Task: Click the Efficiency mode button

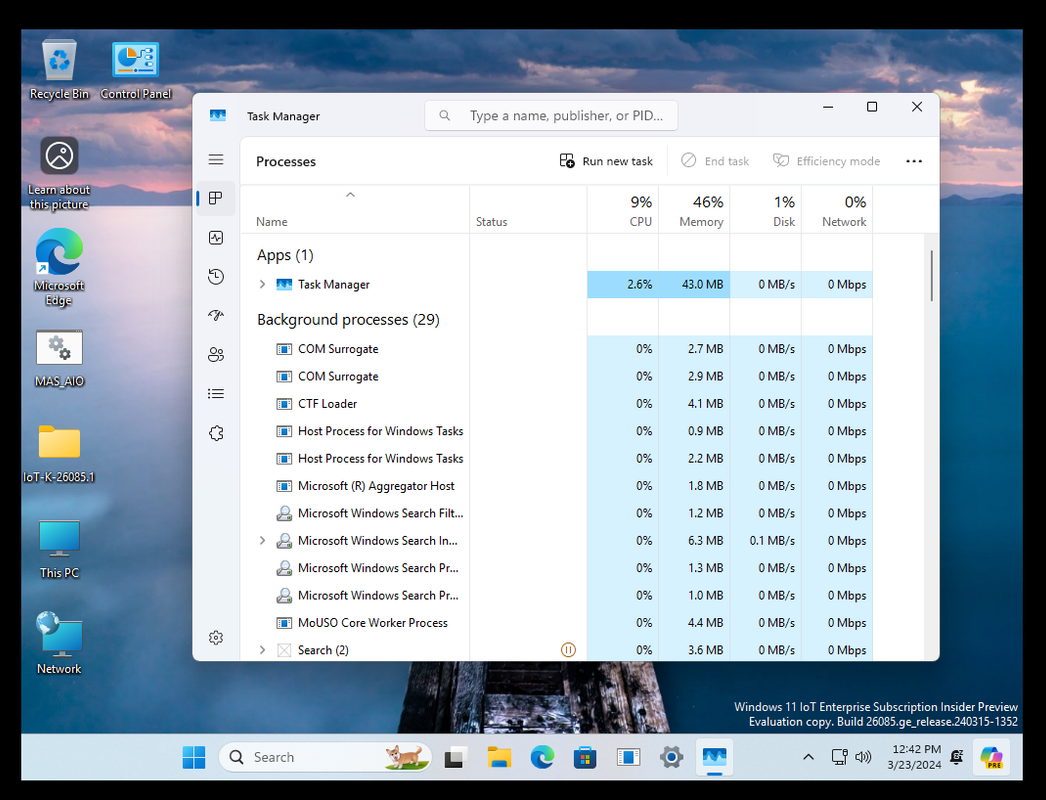Action: [827, 161]
